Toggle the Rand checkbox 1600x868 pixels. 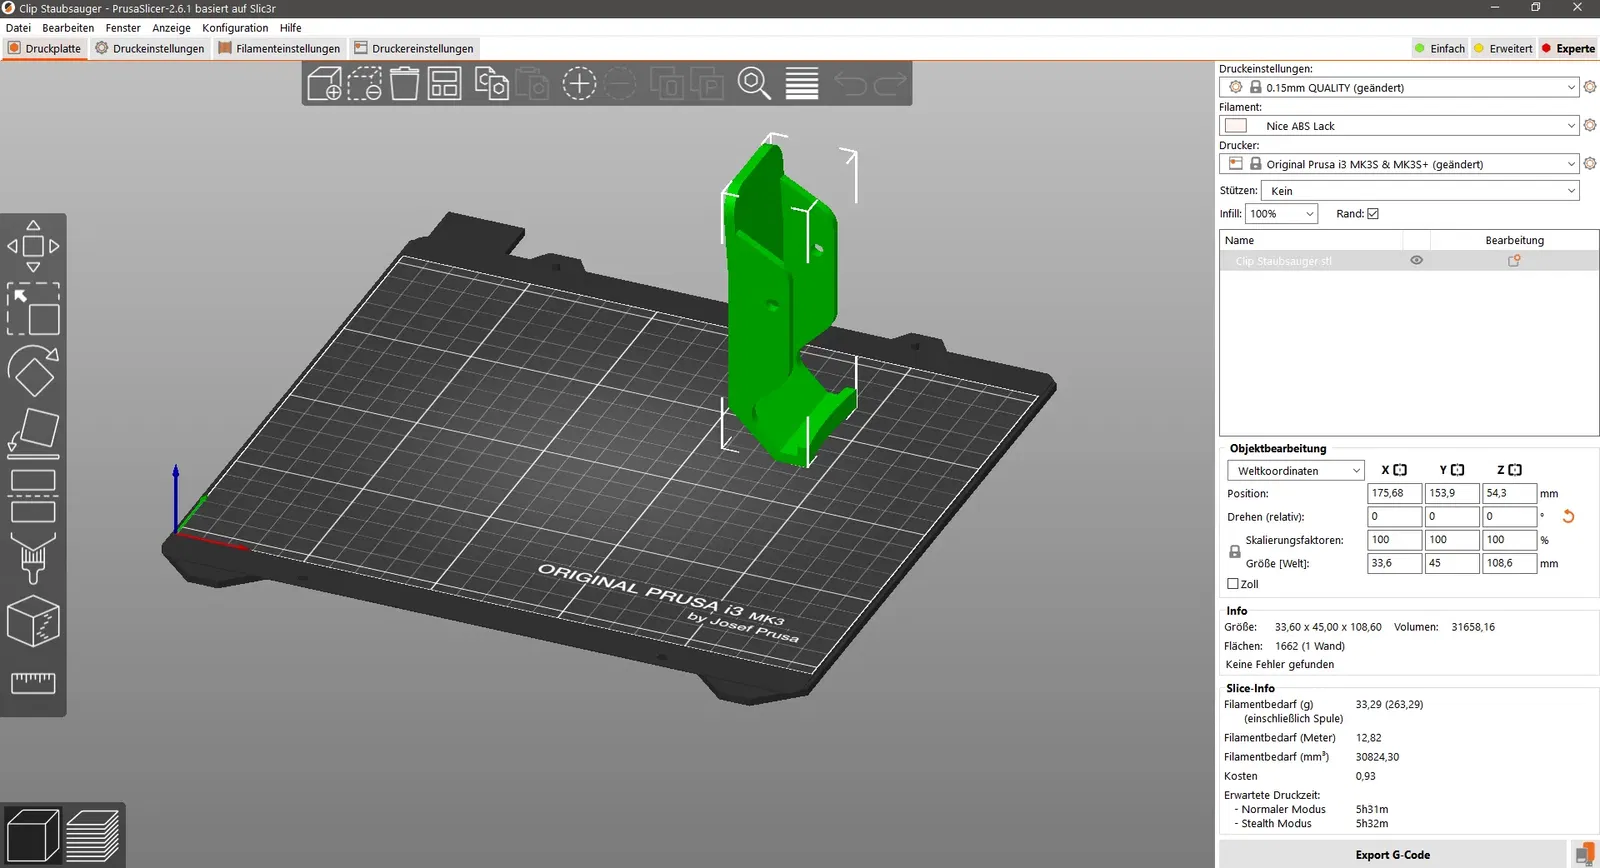point(1373,214)
